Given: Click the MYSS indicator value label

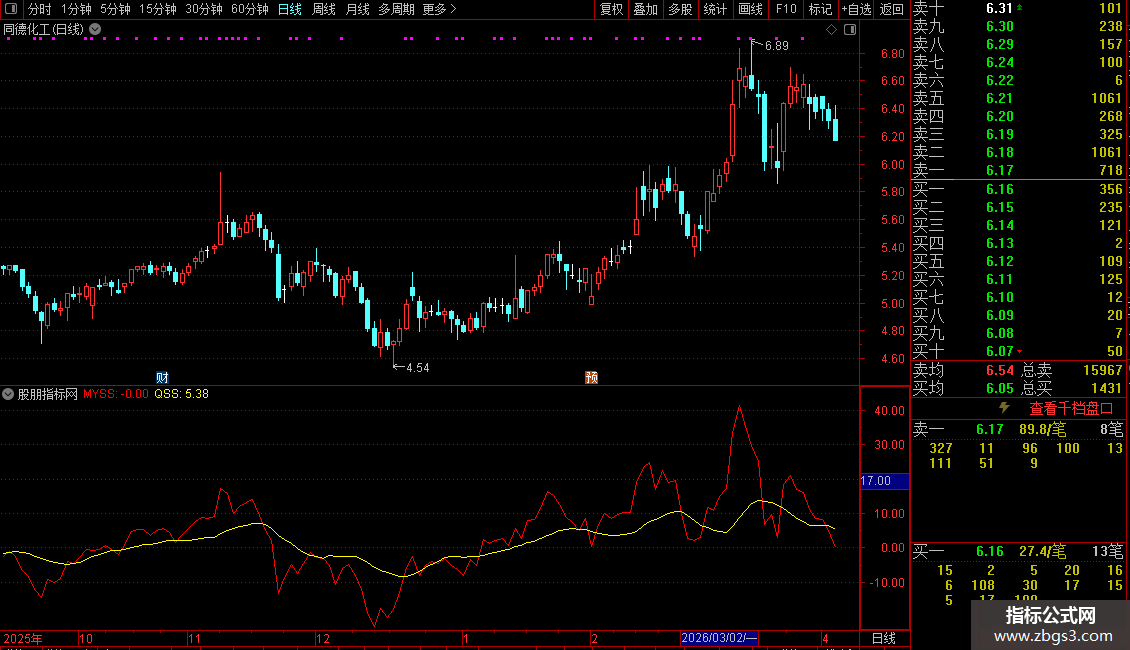Looking at the screenshot, I should (115, 394).
